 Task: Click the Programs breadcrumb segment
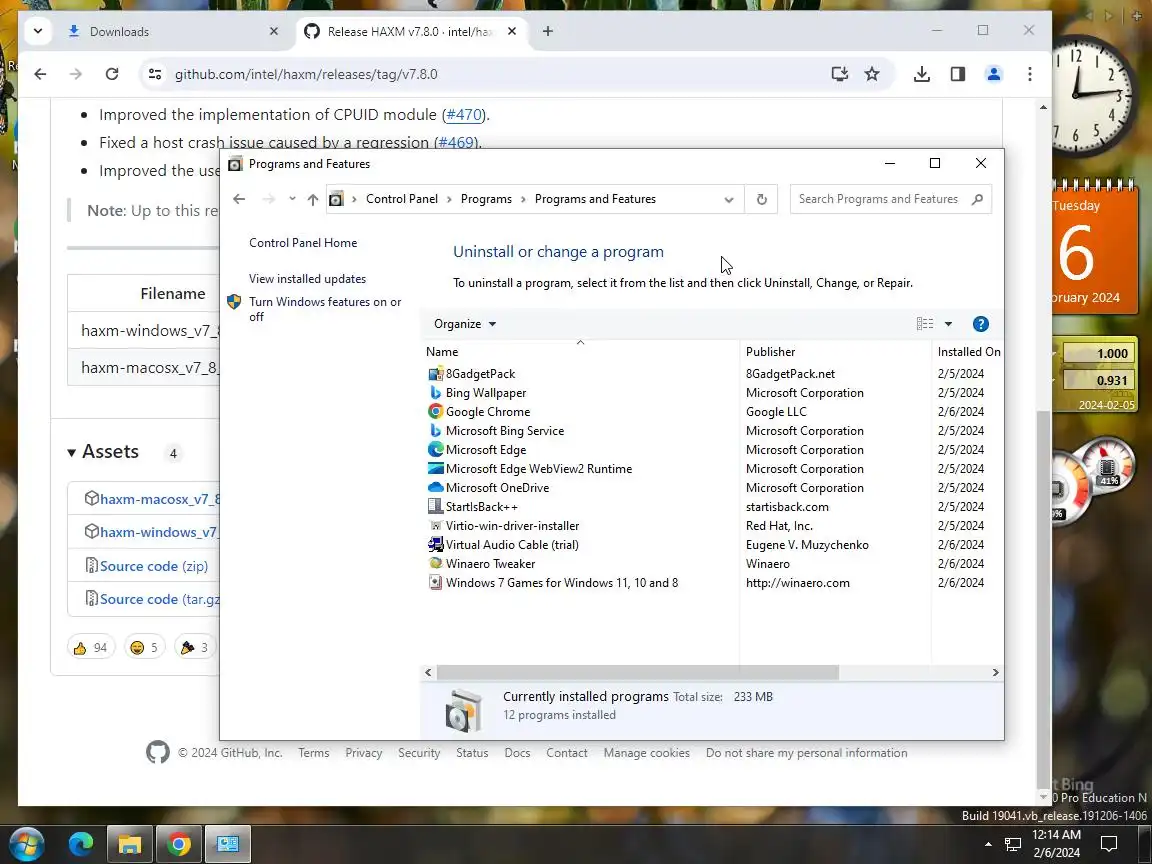click(x=486, y=199)
